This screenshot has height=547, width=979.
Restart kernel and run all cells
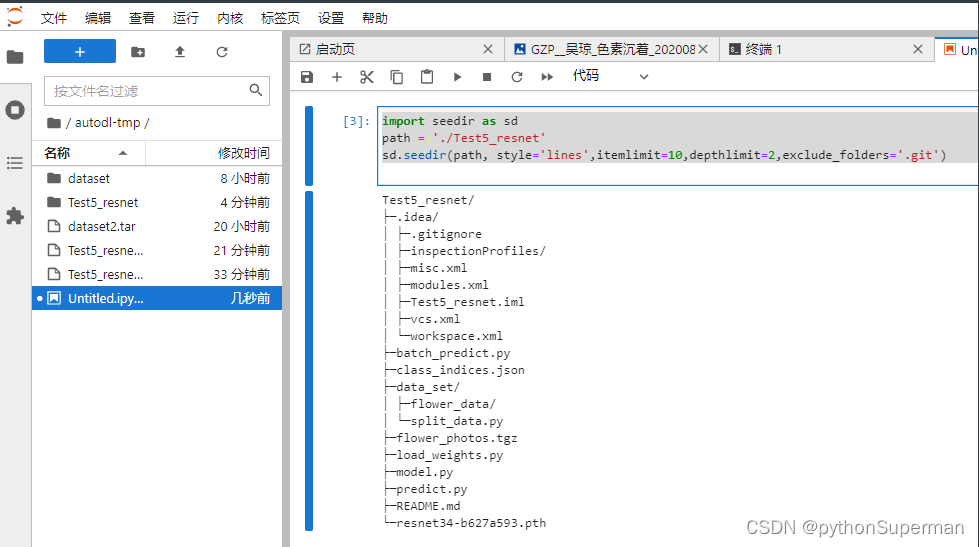click(547, 77)
